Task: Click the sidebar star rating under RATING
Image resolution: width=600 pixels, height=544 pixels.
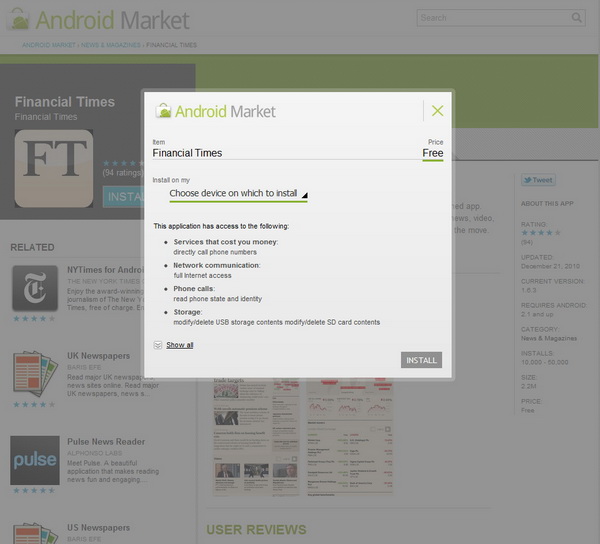Action: pyautogui.click(x=541, y=233)
